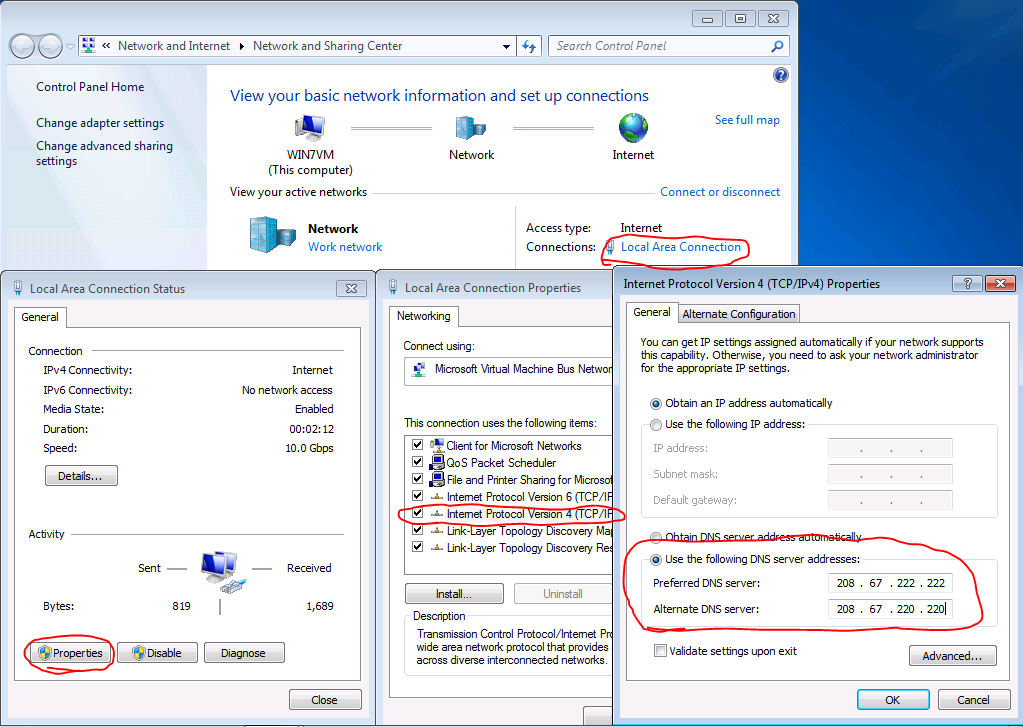Click the Back navigation arrow
The height and width of the screenshot is (727, 1023).
tap(22, 46)
